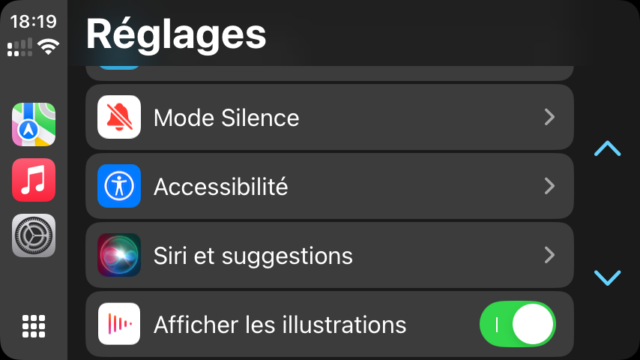Toggle off Afficher les illustrations switch

click(518, 324)
